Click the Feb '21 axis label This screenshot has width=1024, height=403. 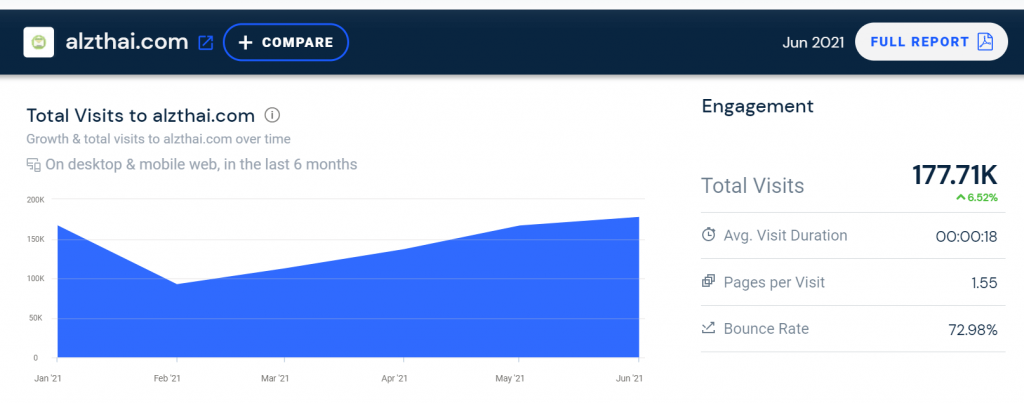pyautogui.click(x=167, y=379)
